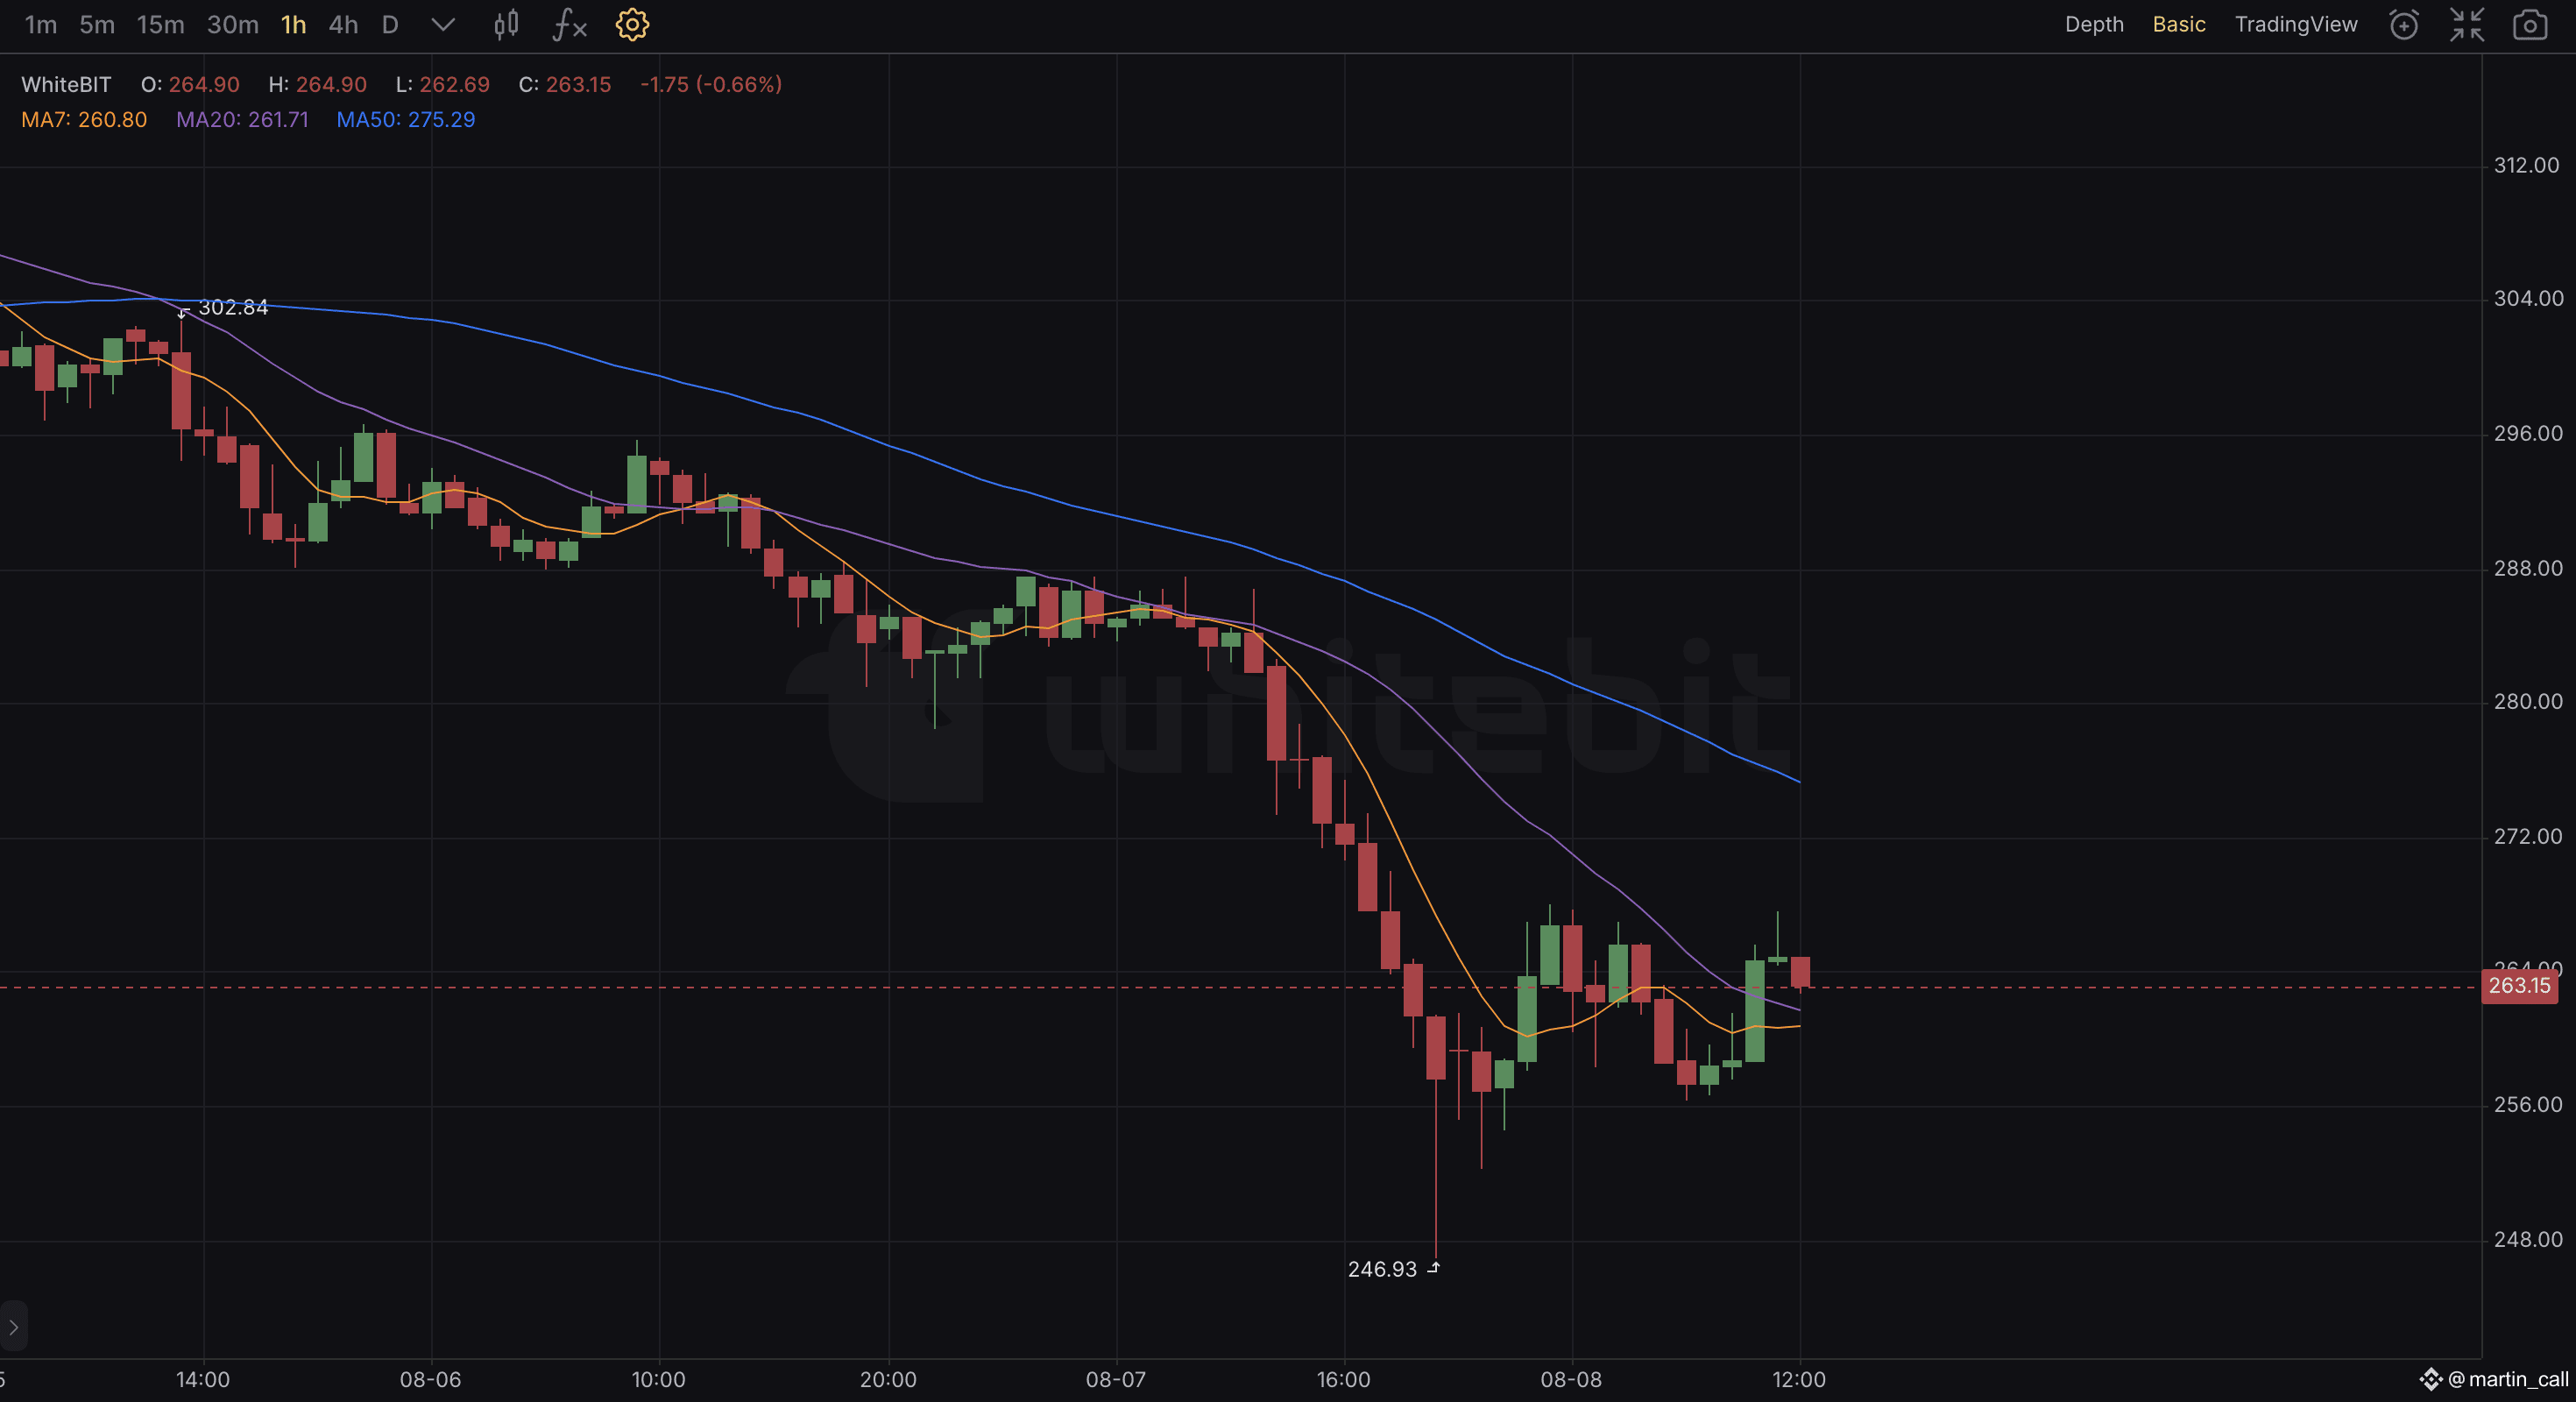
Task: Click the WhiteBIT pair label
Action: pyautogui.click(x=65, y=84)
